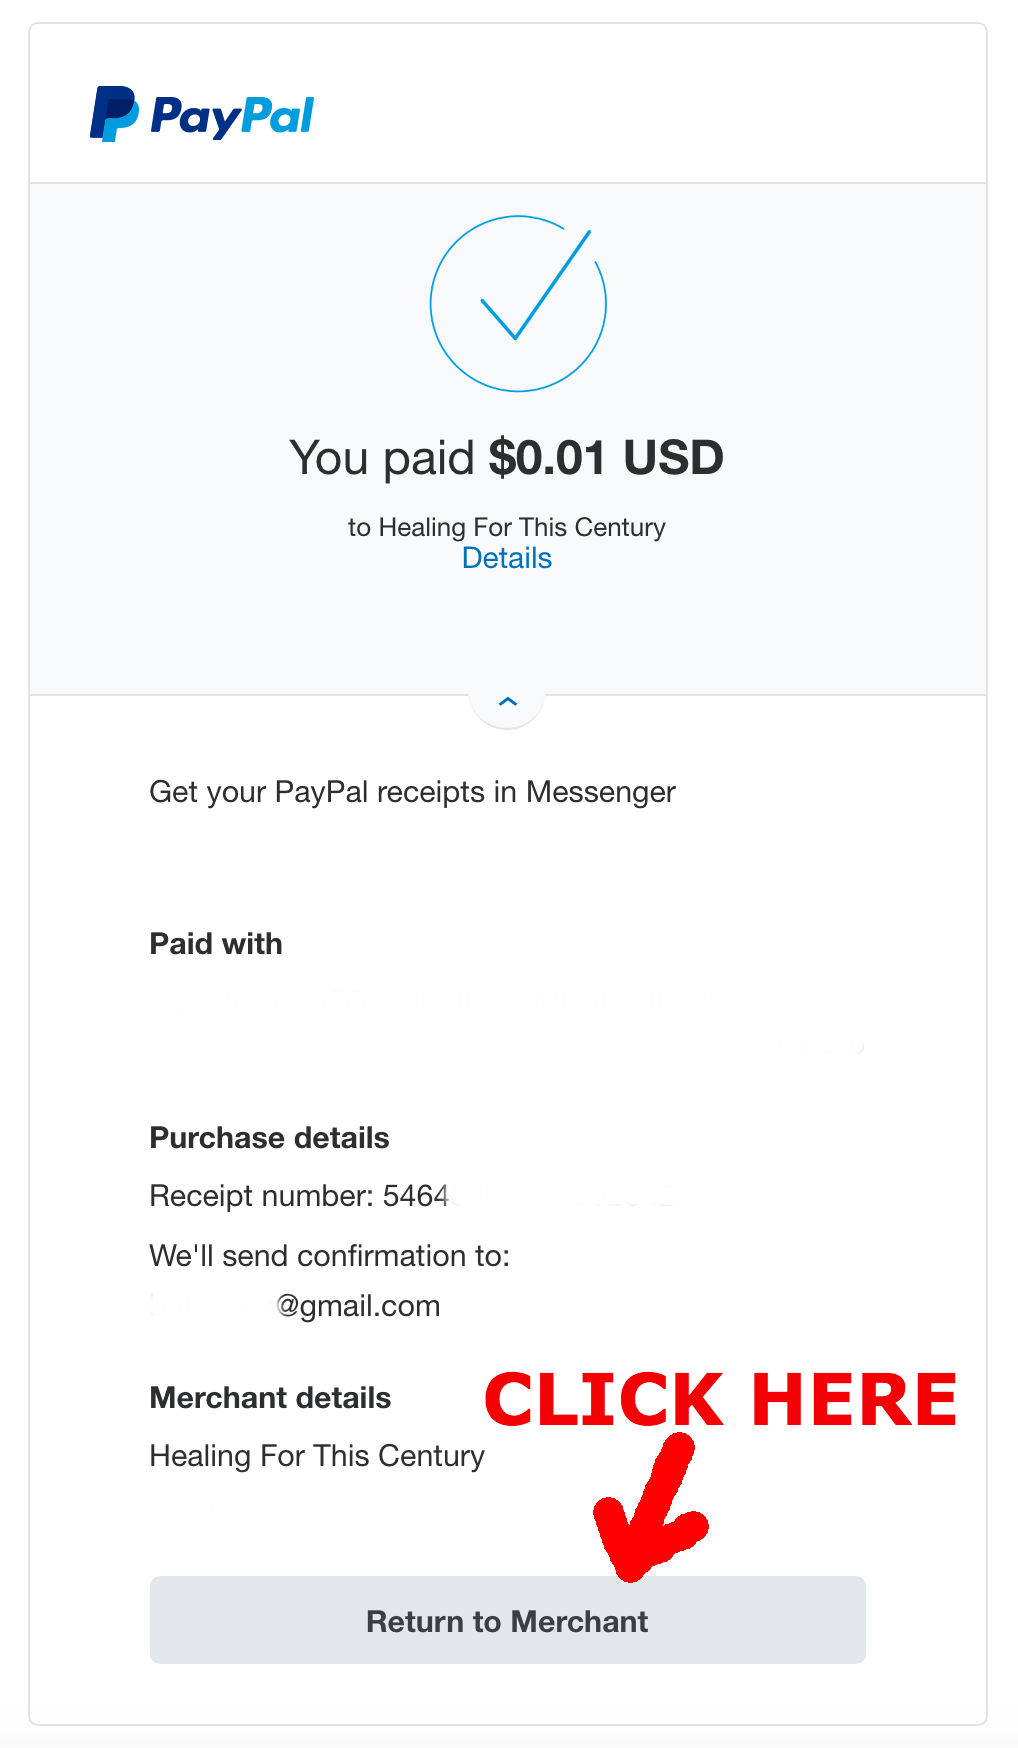Open the blue Details link
This screenshot has height=1748, width=1018.
(x=507, y=558)
